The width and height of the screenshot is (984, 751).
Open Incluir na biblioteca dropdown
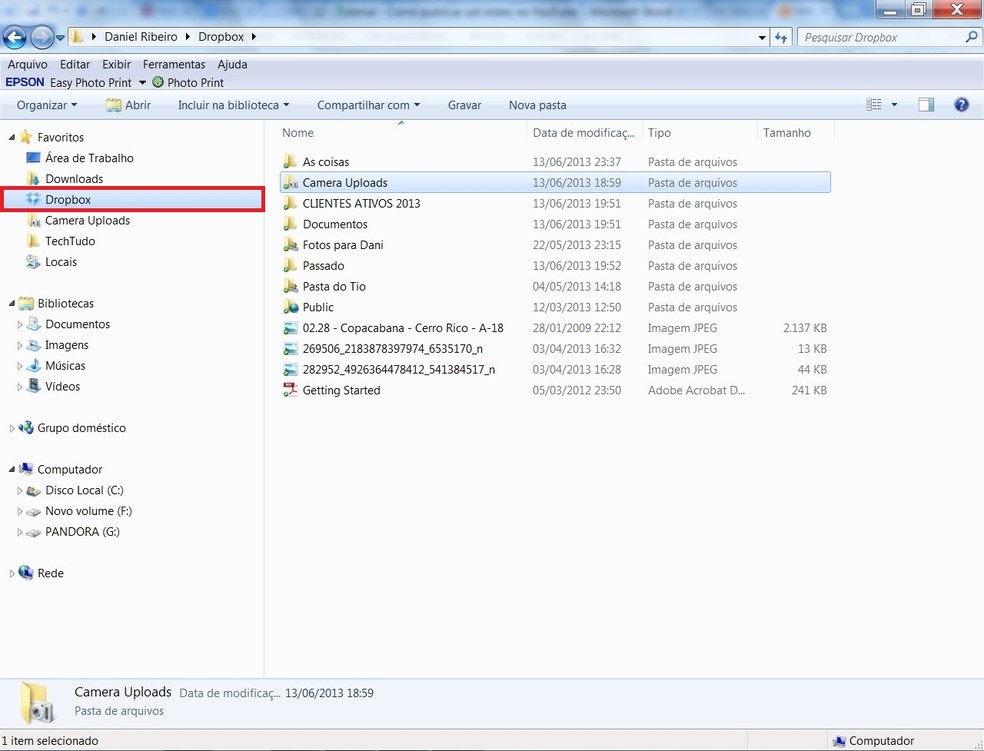click(x=233, y=105)
